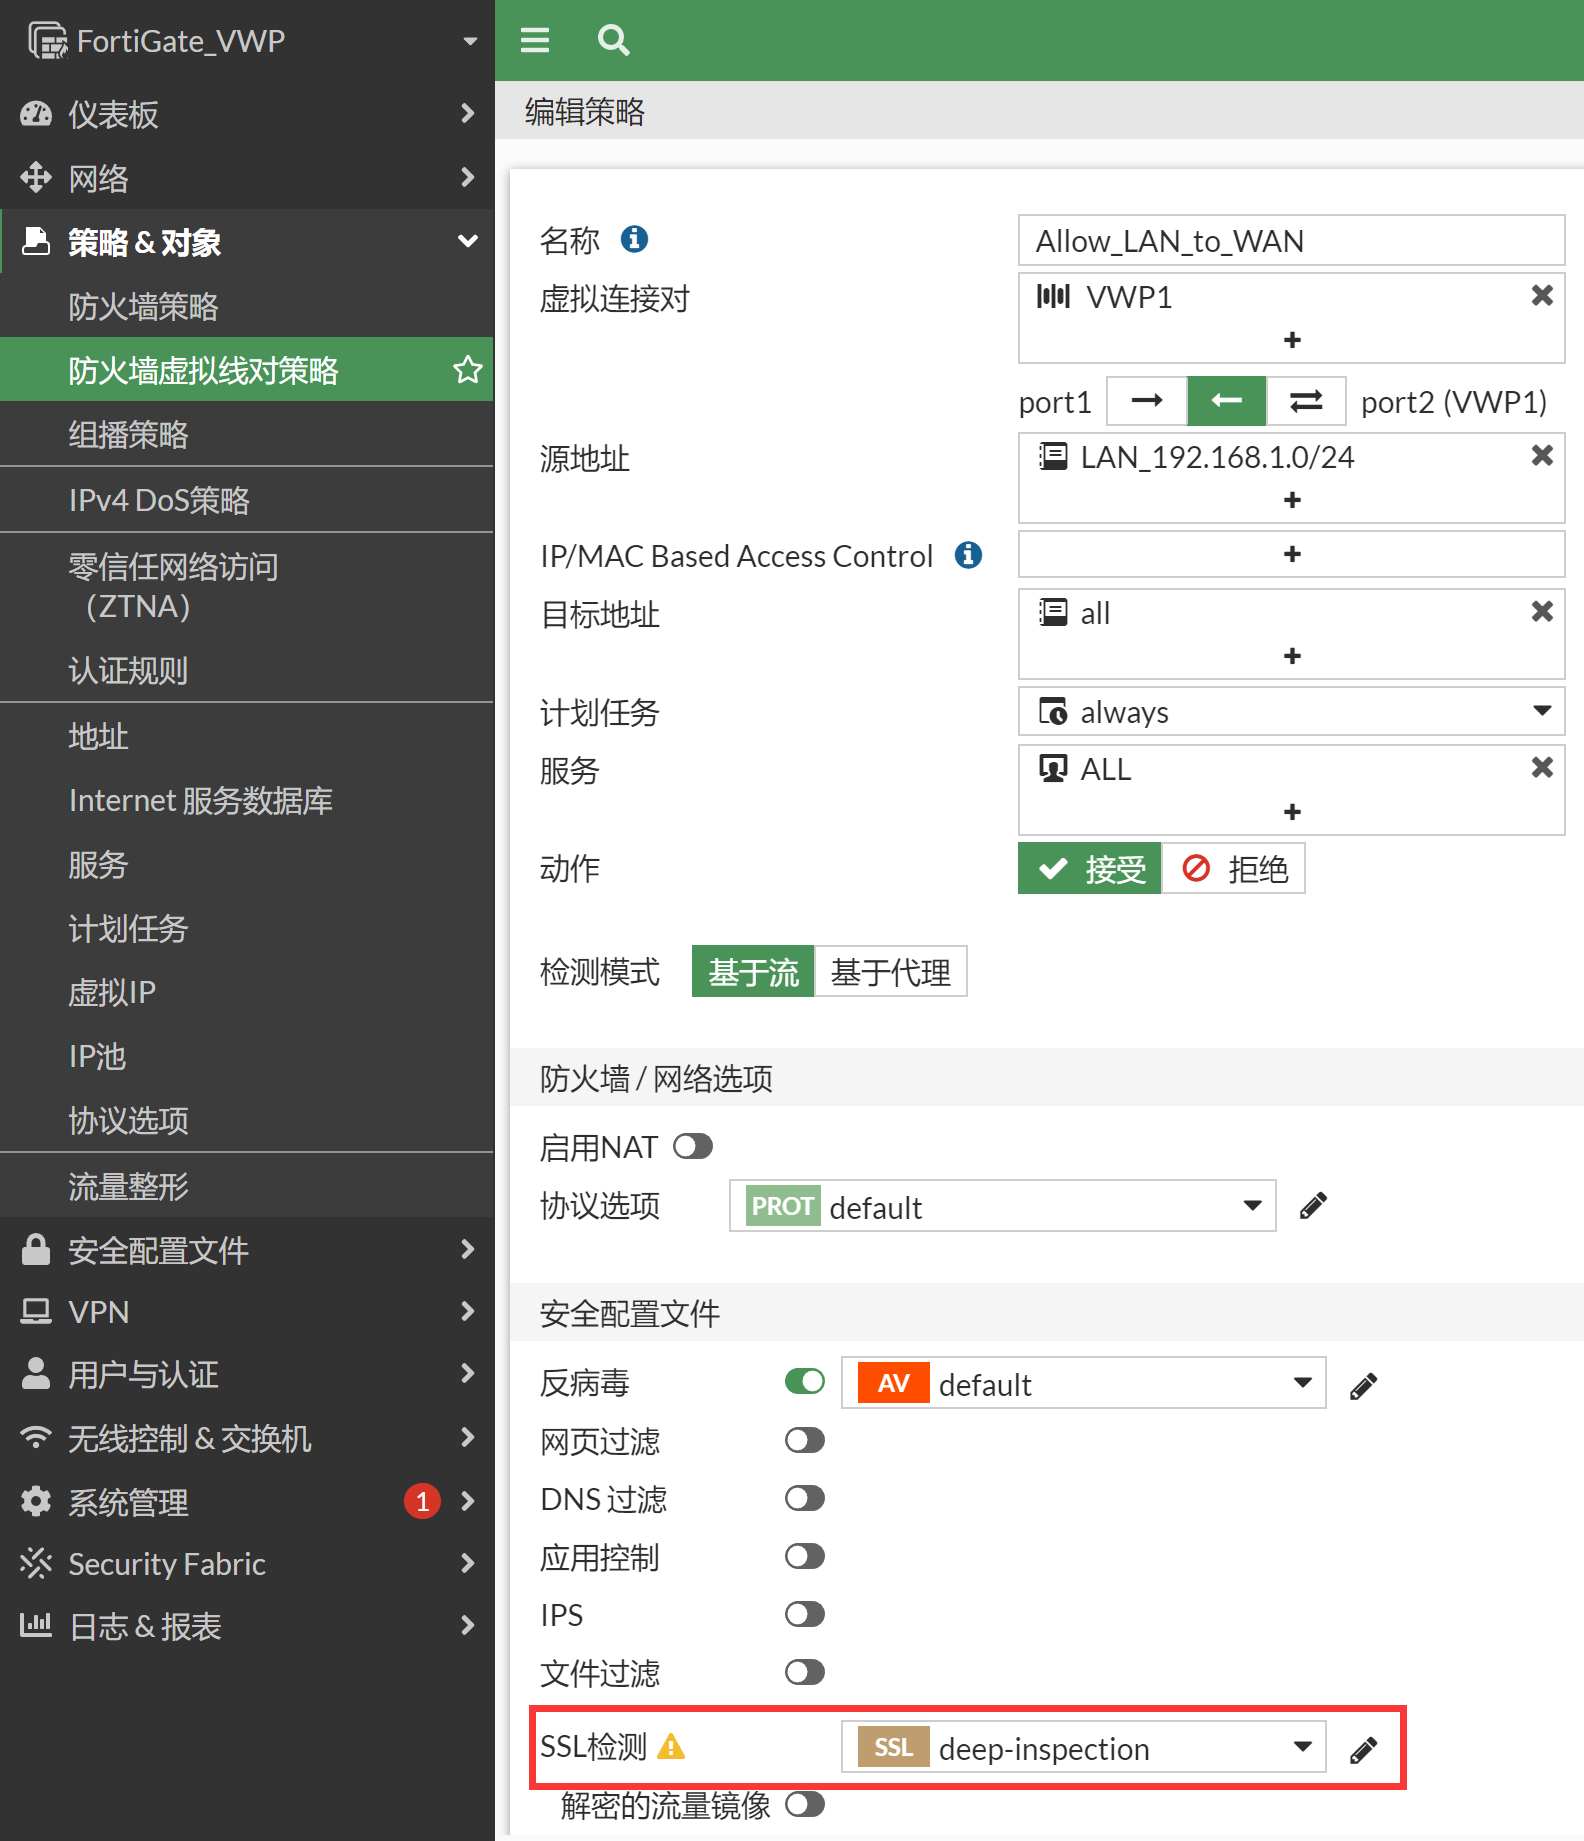Click the edit pencil beside 协议选项 default

1313,1206
